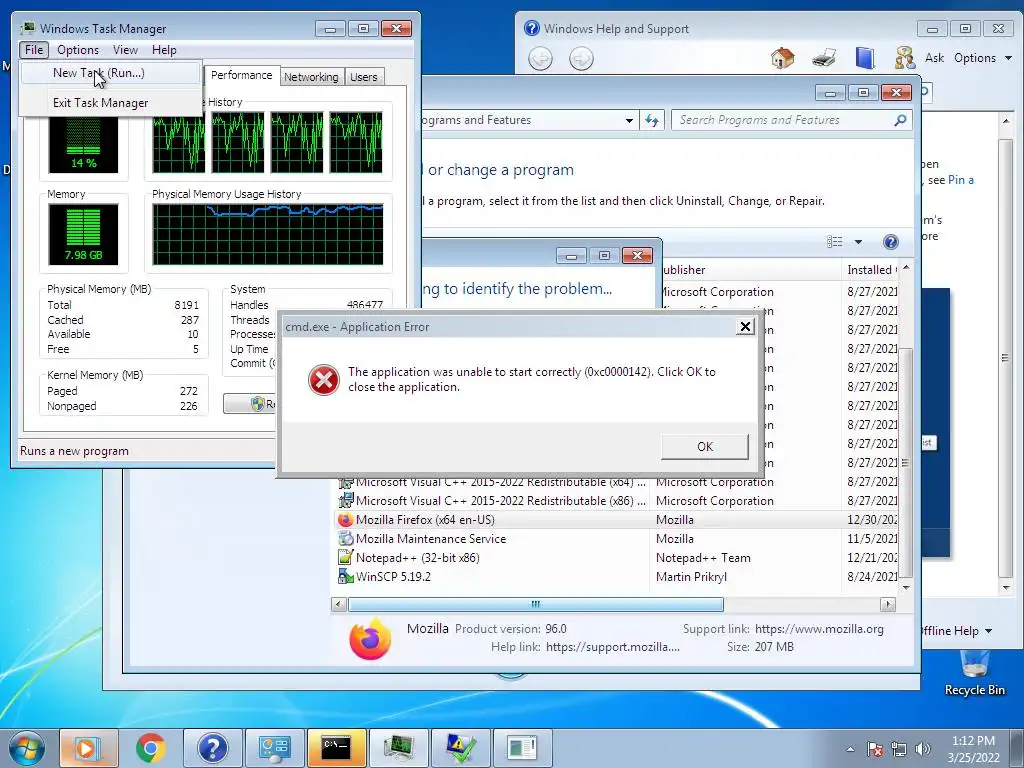Click the WinSCP program icon in list
This screenshot has width=1024, height=768.
tap(345, 577)
